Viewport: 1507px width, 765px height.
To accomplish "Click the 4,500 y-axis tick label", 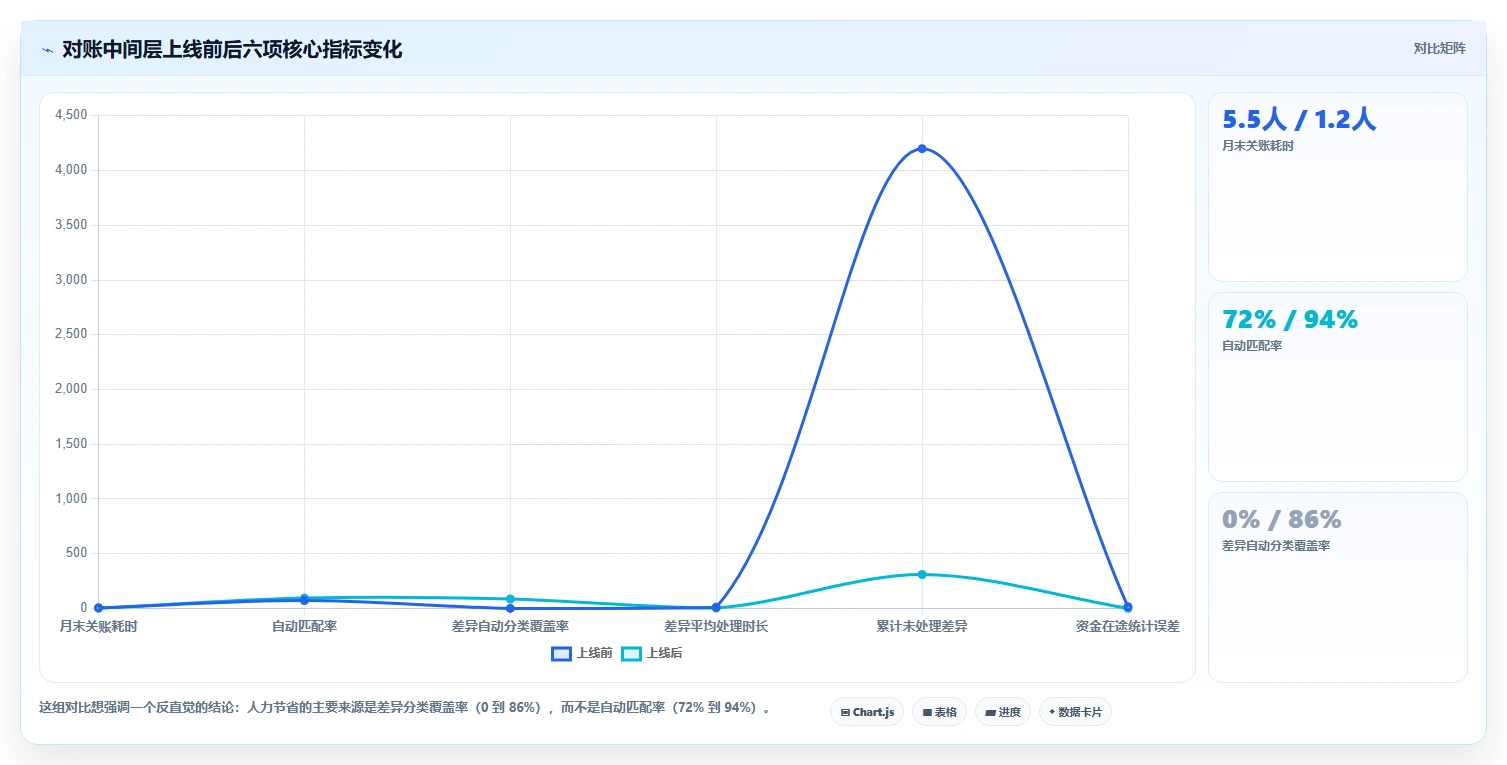I will (70, 115).
